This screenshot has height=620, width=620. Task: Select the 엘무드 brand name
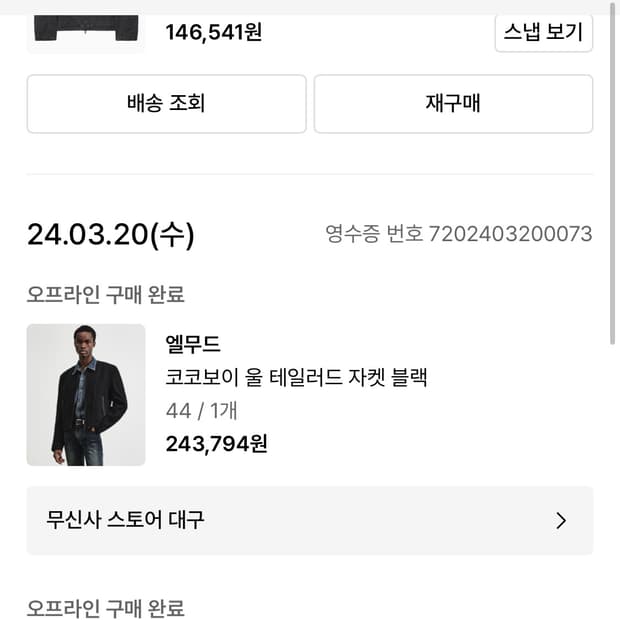point(193,344)
